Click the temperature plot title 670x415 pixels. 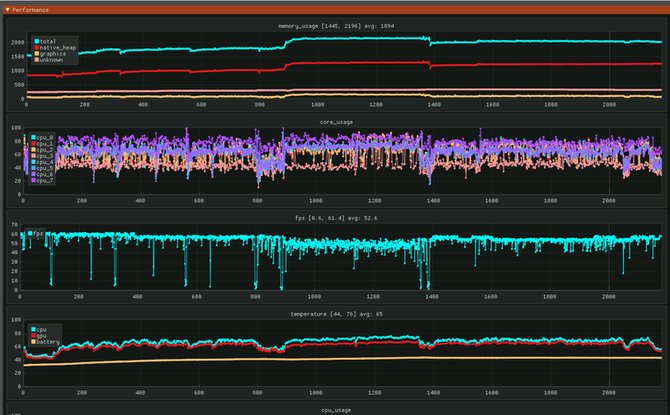[334, 313]
